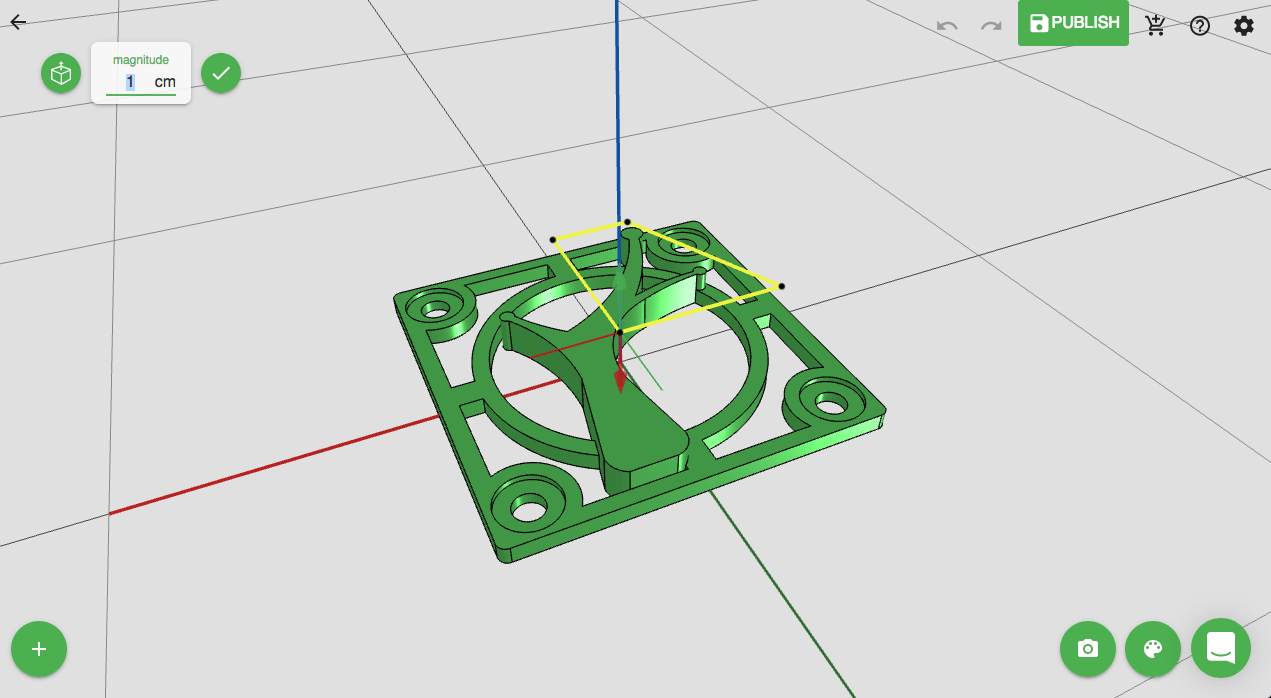This screenshot has width=1271, height=698.
Task: Open the color palette button
Action: [1153, 649]
